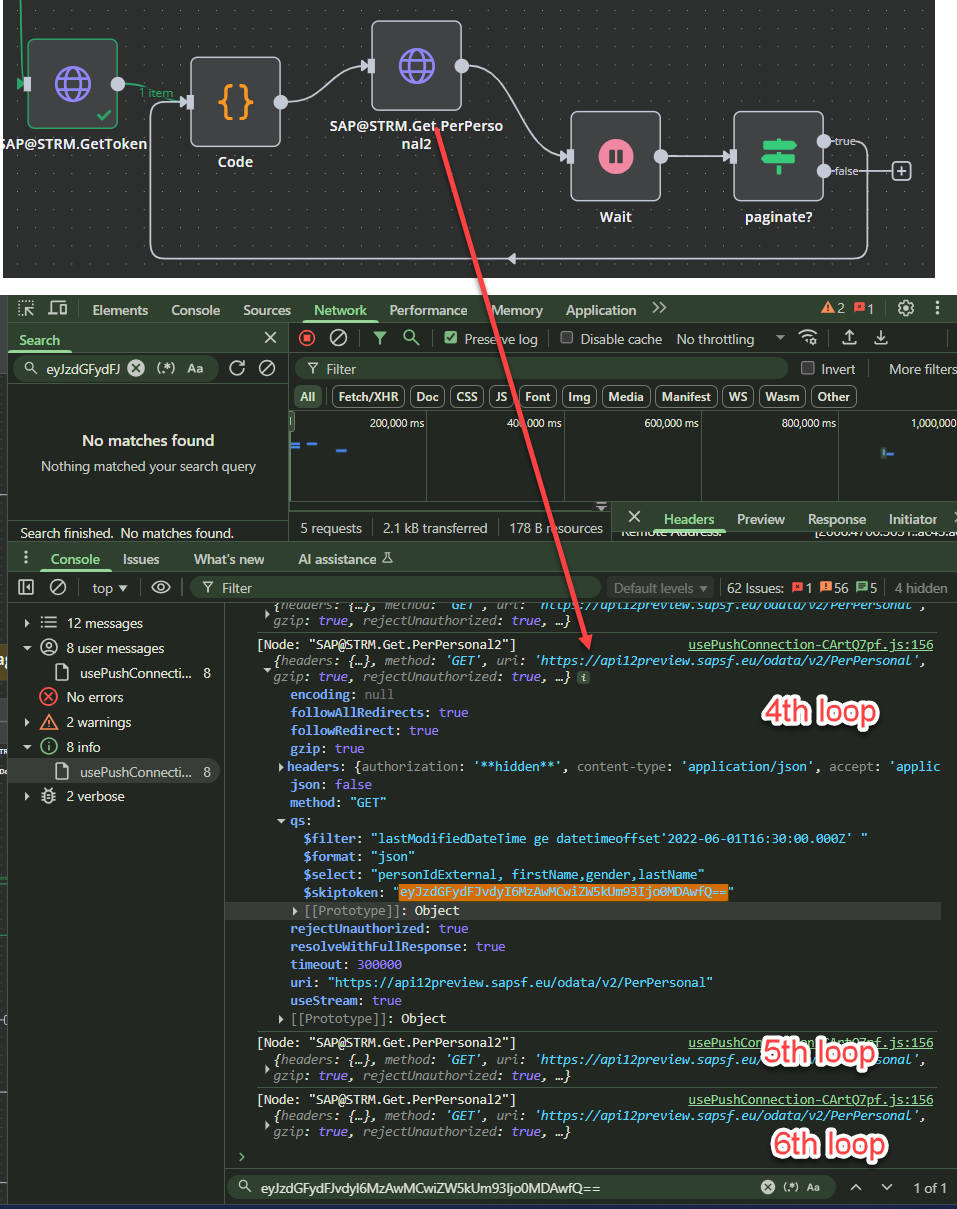Enable the Disable cache checkbox

tap(566, 338)
